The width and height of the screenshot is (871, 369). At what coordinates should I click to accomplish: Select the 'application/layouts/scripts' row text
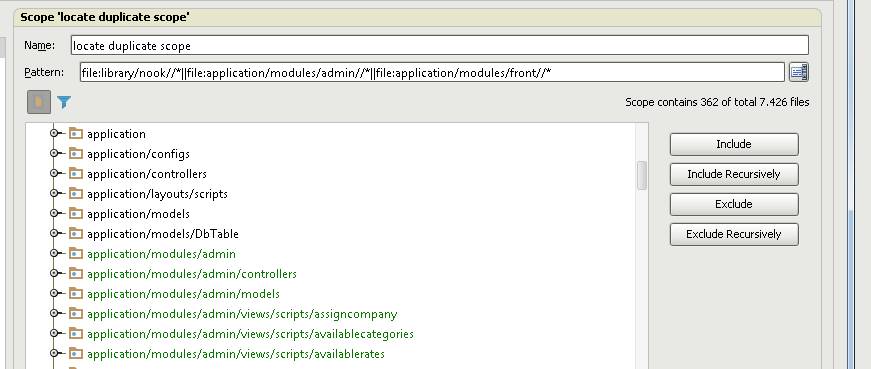(x=157, y=194)
